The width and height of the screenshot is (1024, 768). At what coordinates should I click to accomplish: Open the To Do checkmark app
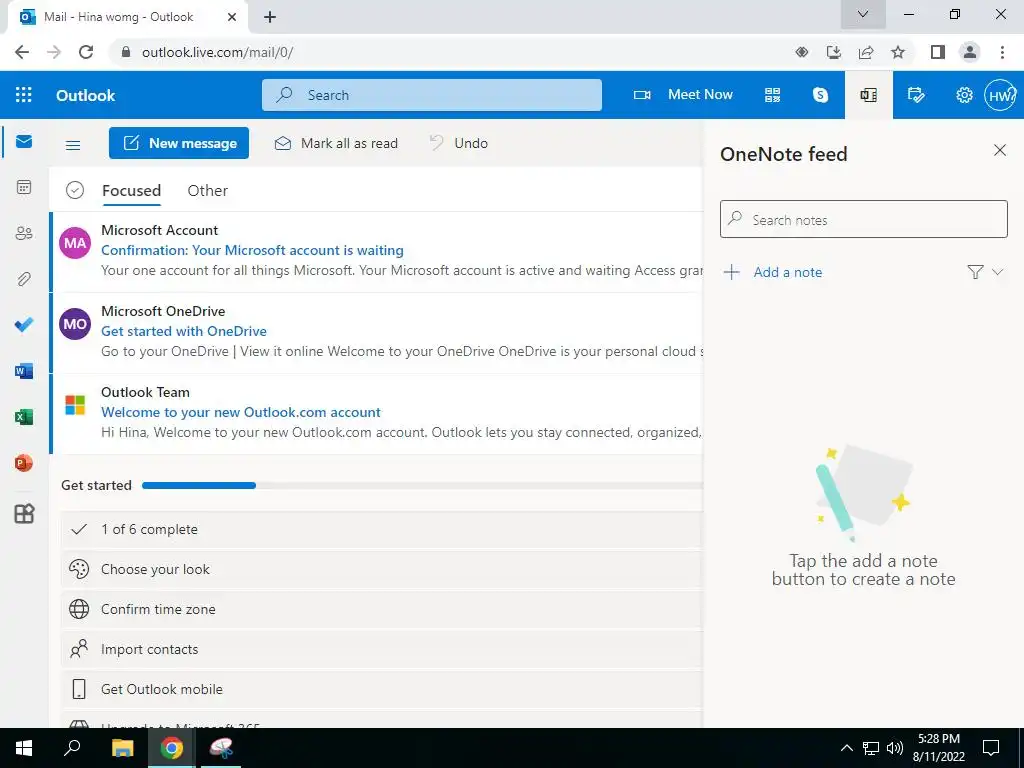[24, 325]
